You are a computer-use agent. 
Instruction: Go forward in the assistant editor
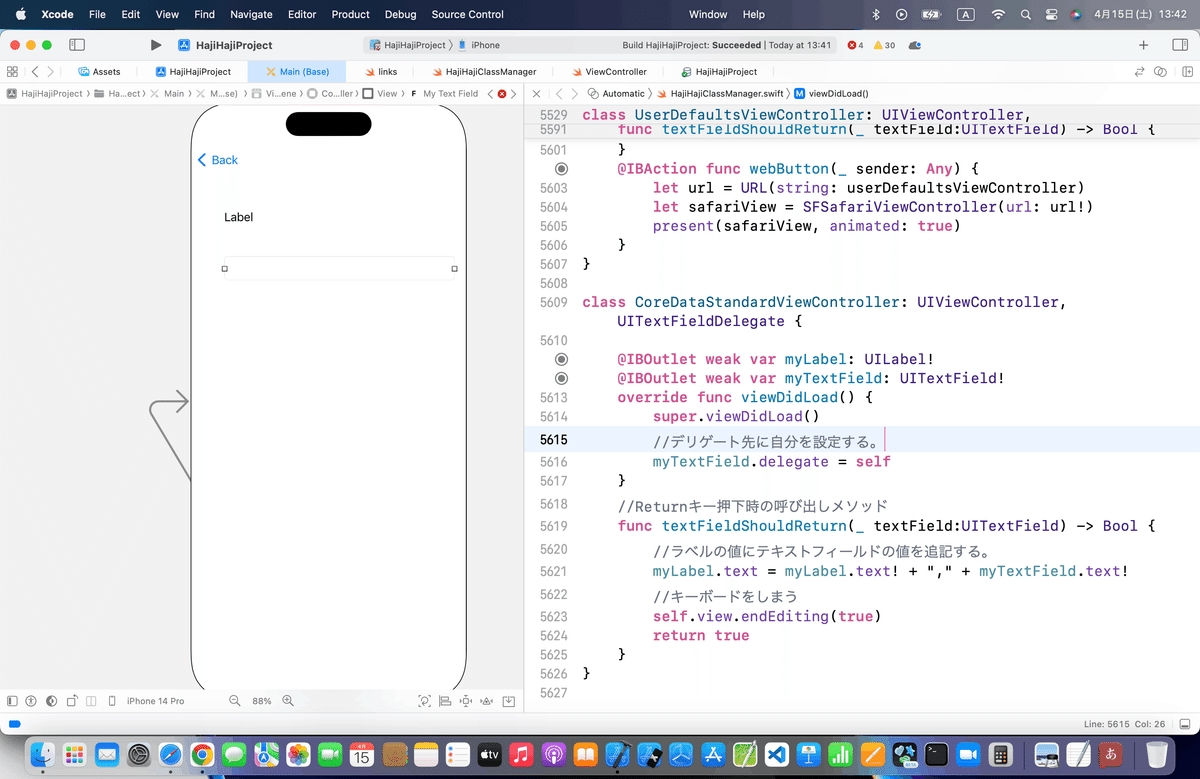[574, 94]
